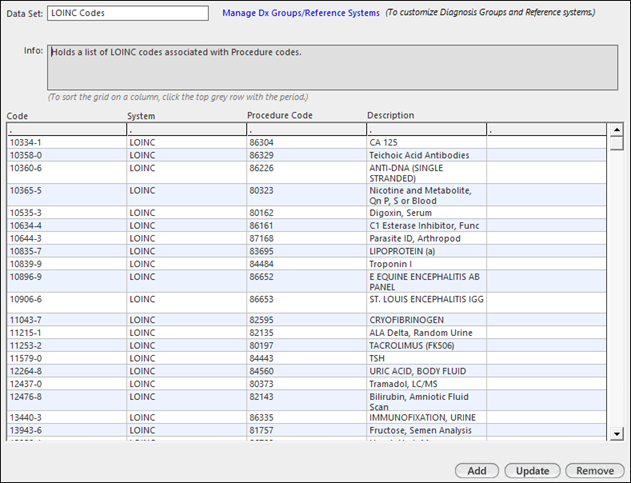Click the TACROLIMUS (FK506) description
The height and width of the screenshot is (483, 631).
426,346
